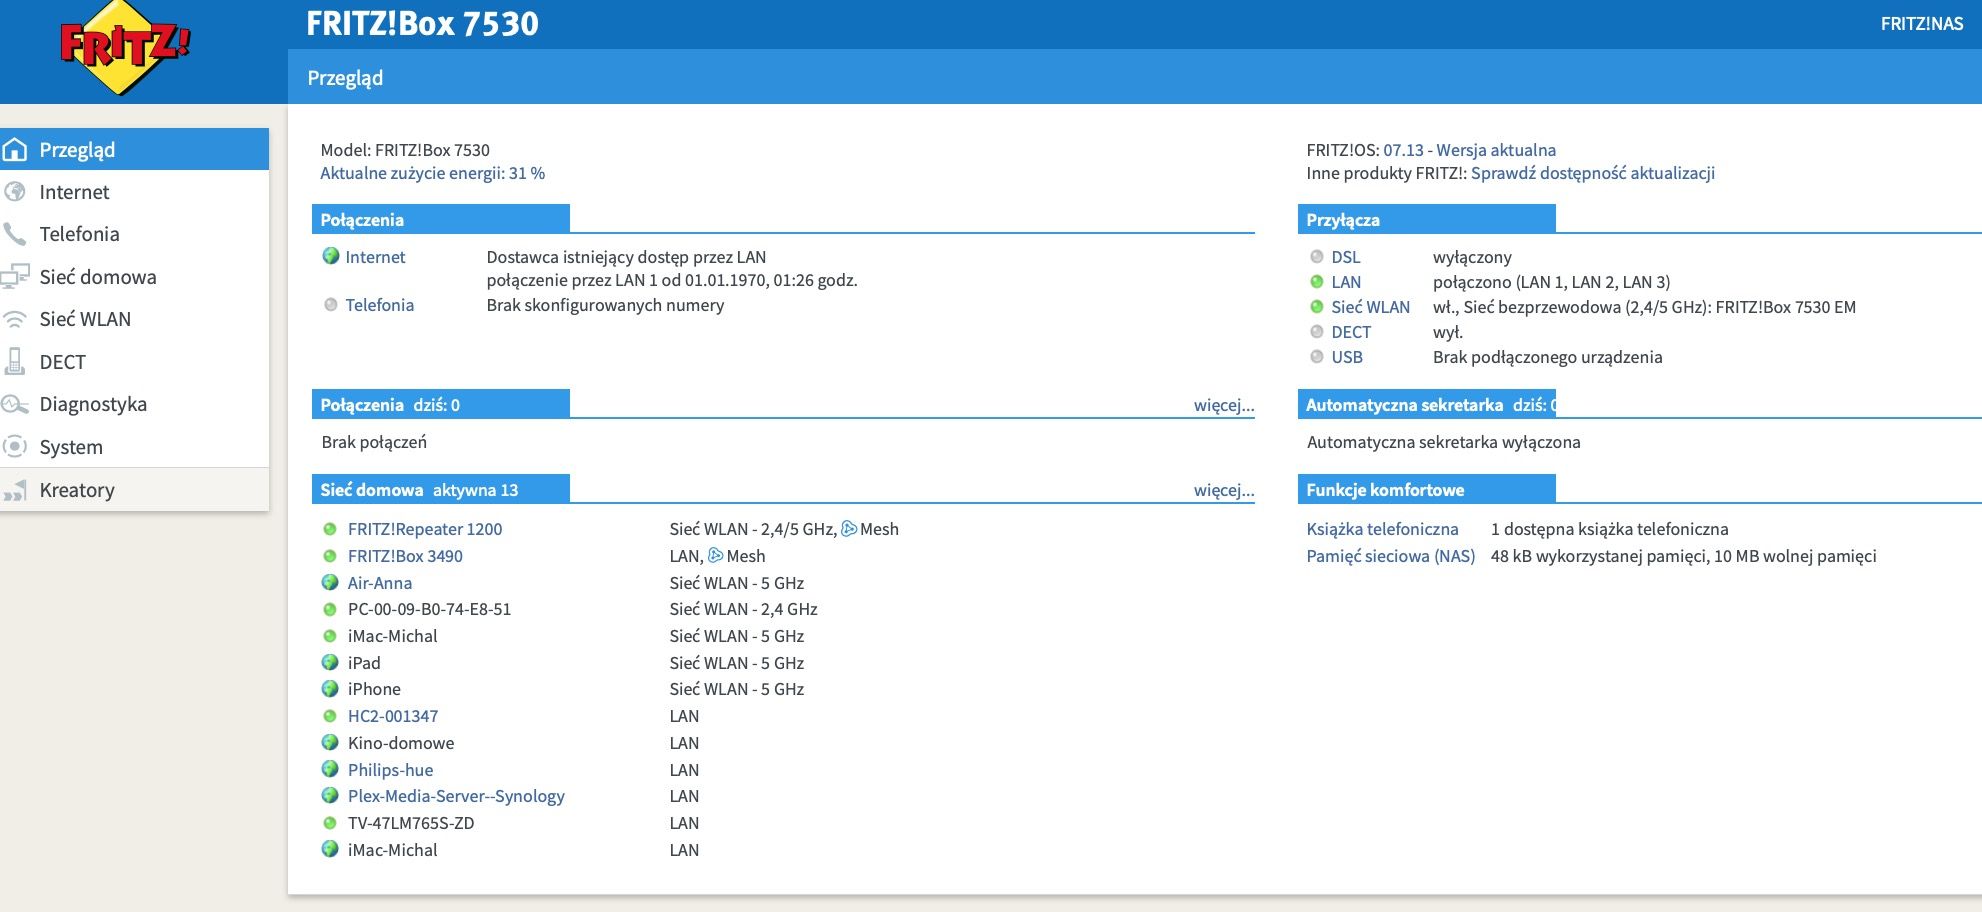Image resolution: width=1982 pixels, height=912 pixels.
Task: Click the Kreatory wizard icon
Action: (15, 490)
